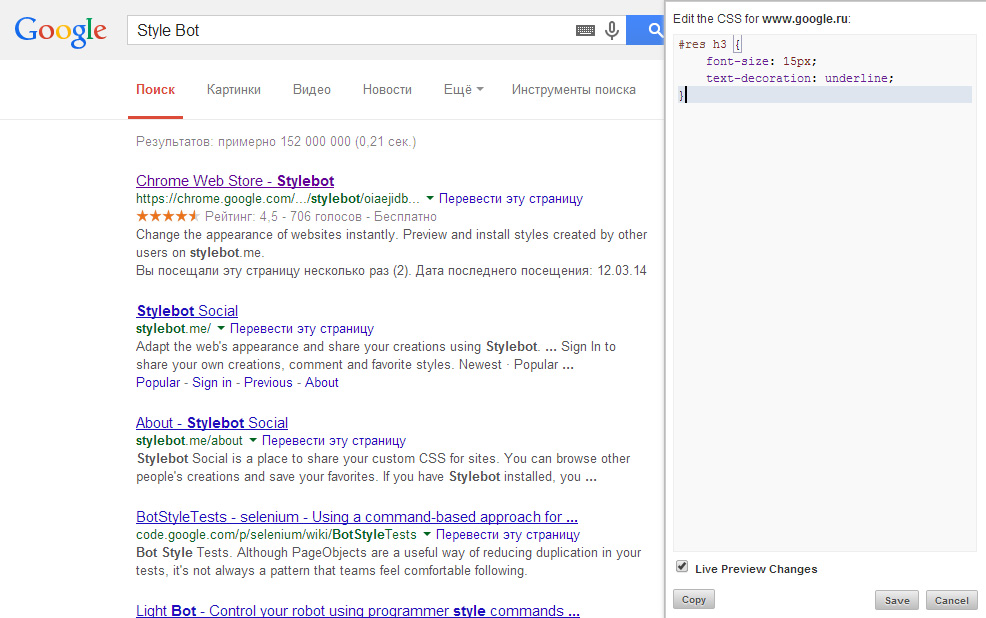The height and width of the screenshot is (618, 986).
Task: Expand arrow next to stylebot.me/ URL
Action: (x=221, y=328)
